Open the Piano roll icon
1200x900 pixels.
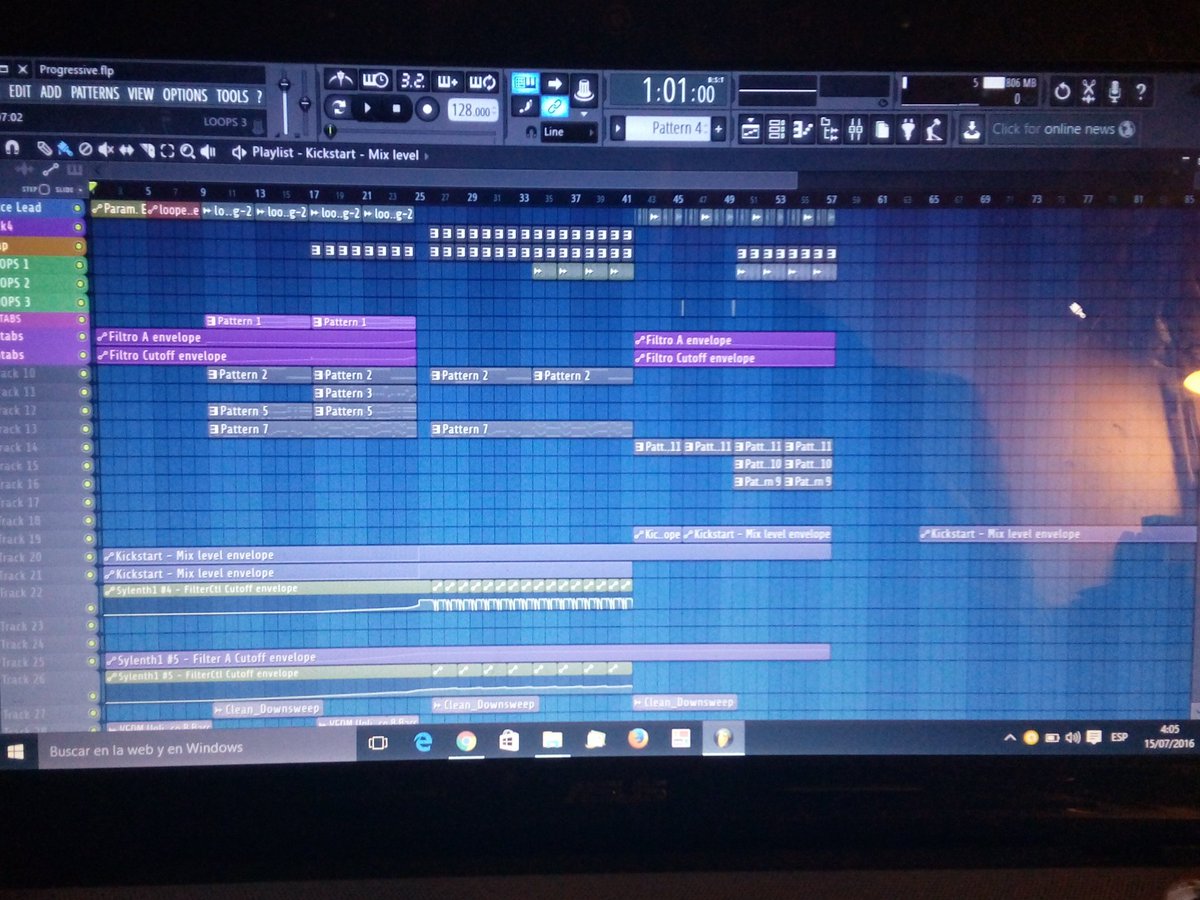pos(803,129)
